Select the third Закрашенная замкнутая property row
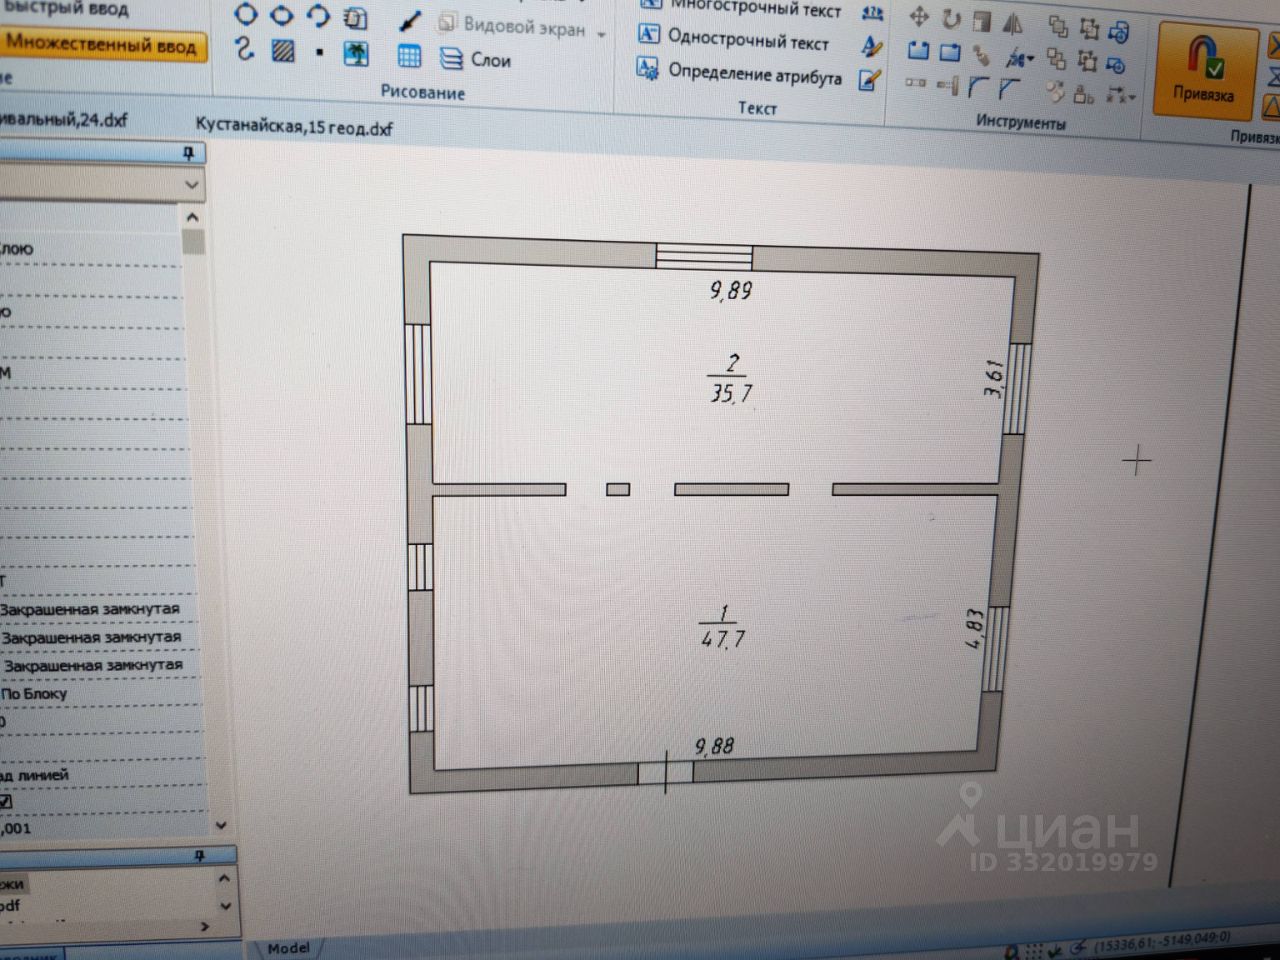The height and width of the screenshot is (960, 1280). [93, 664]
